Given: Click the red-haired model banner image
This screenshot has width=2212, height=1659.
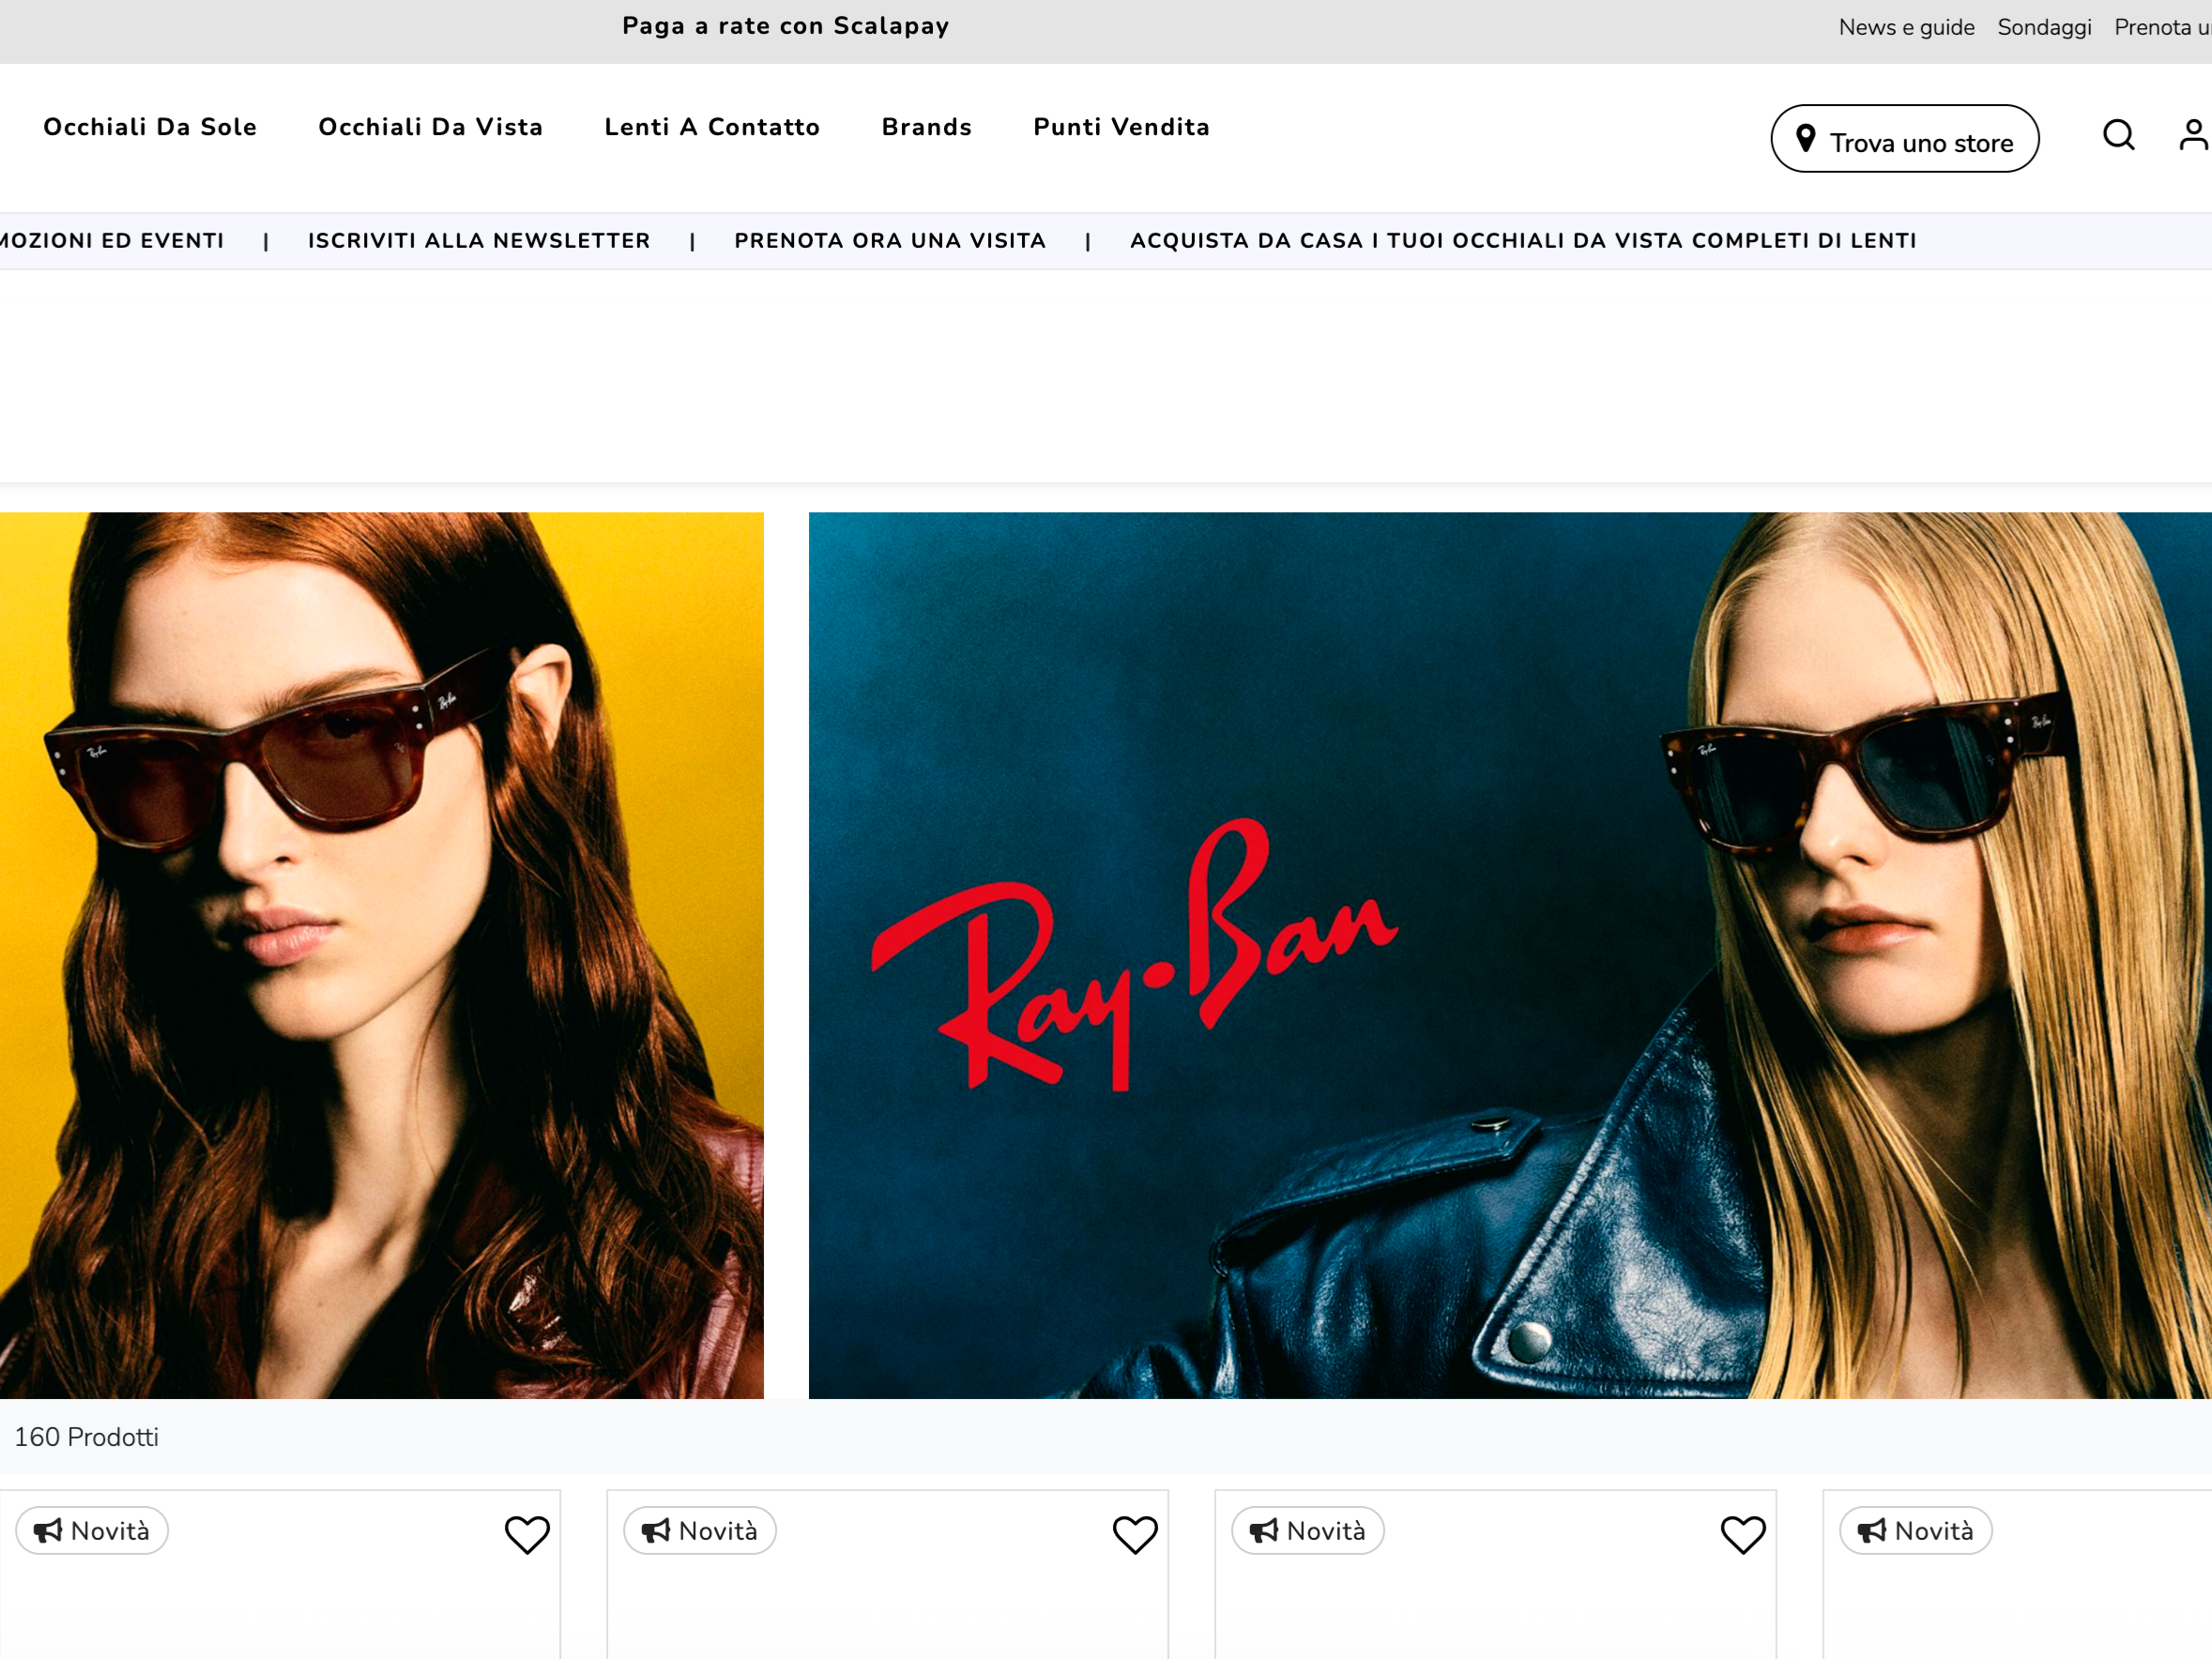Looking at the screenshot, I should (381, 955).
